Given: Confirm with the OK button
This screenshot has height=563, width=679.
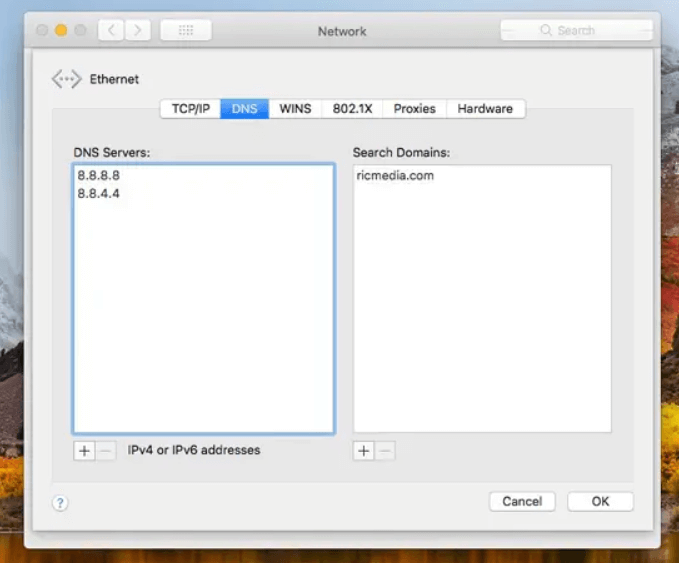Looking at the screenshot, I should (x=600, y=501).
